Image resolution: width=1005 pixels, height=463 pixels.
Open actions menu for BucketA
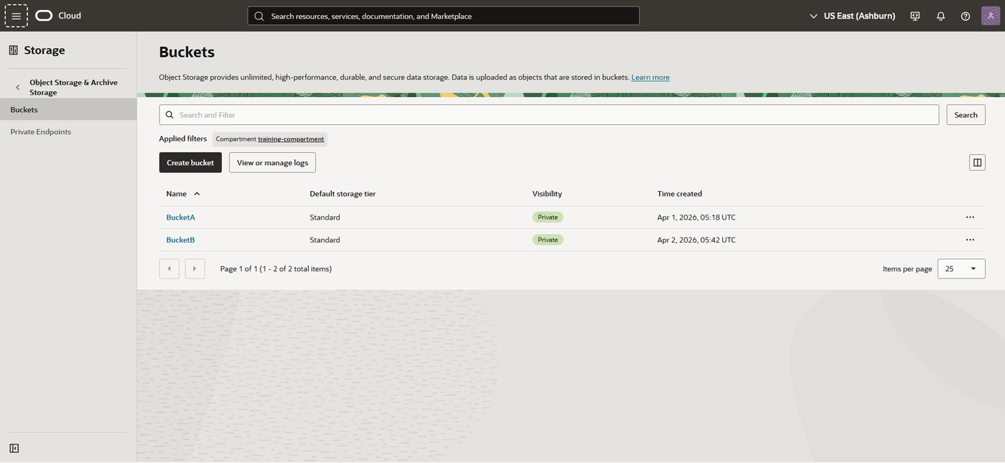[970, 217]
